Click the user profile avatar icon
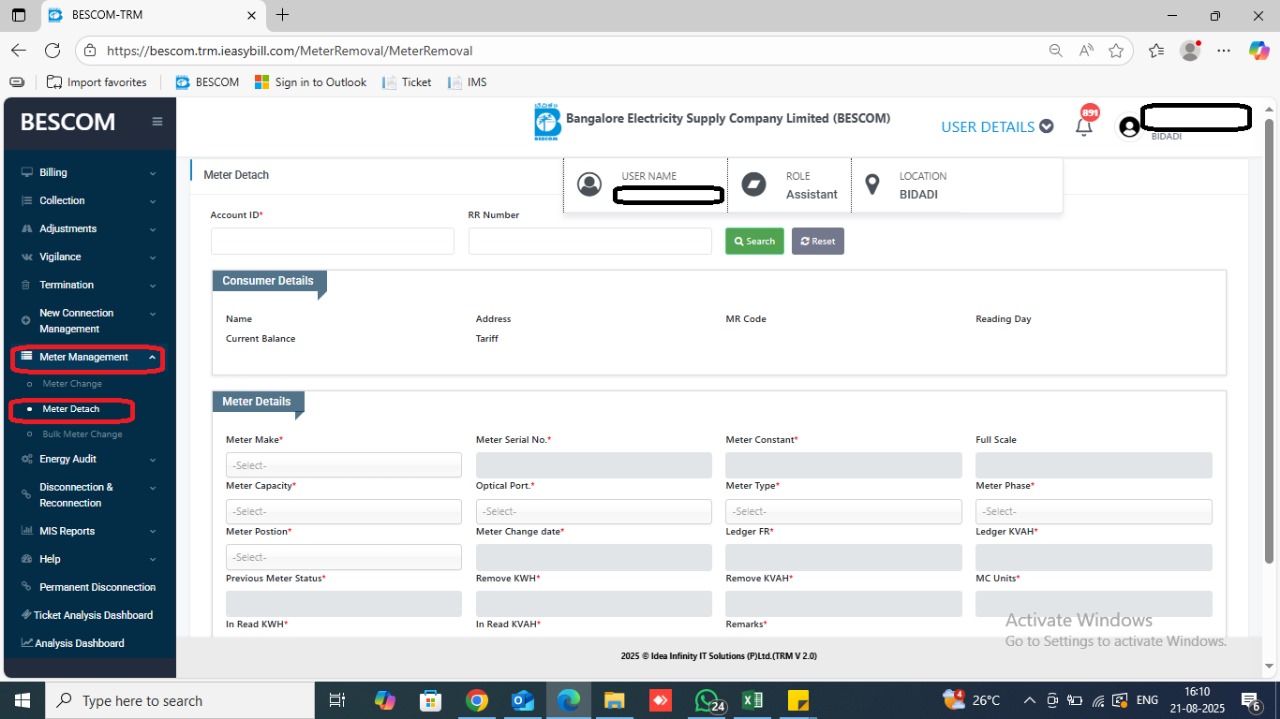Image resolution: width=1280 pixels, height=719 pixels. (x=1129, y=127)
